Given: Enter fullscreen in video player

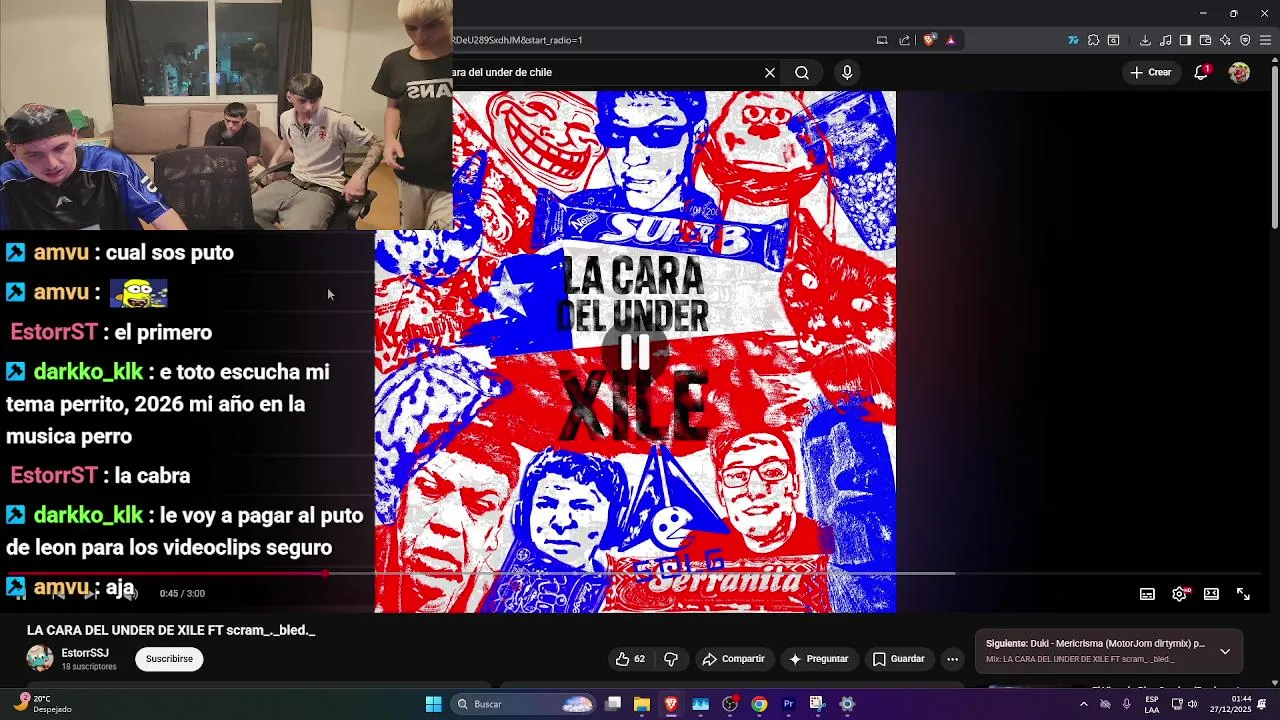Looking at the screenshot, I should click(x=1243, y=594).
